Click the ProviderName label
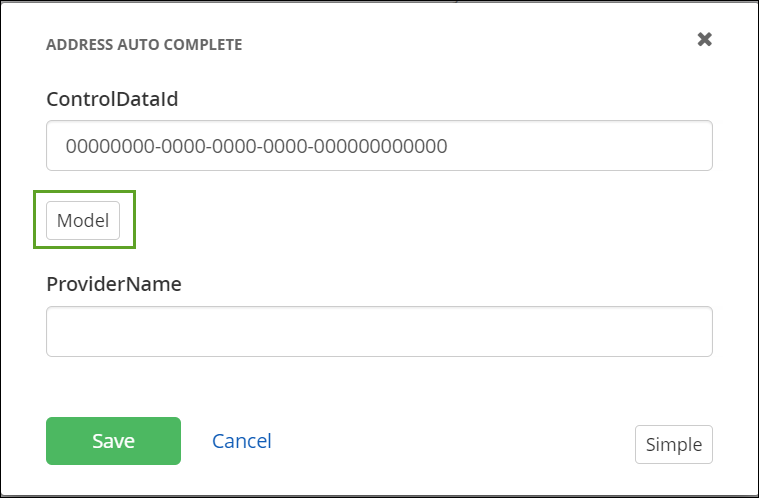The image size is (760, 498). [114, 284]
